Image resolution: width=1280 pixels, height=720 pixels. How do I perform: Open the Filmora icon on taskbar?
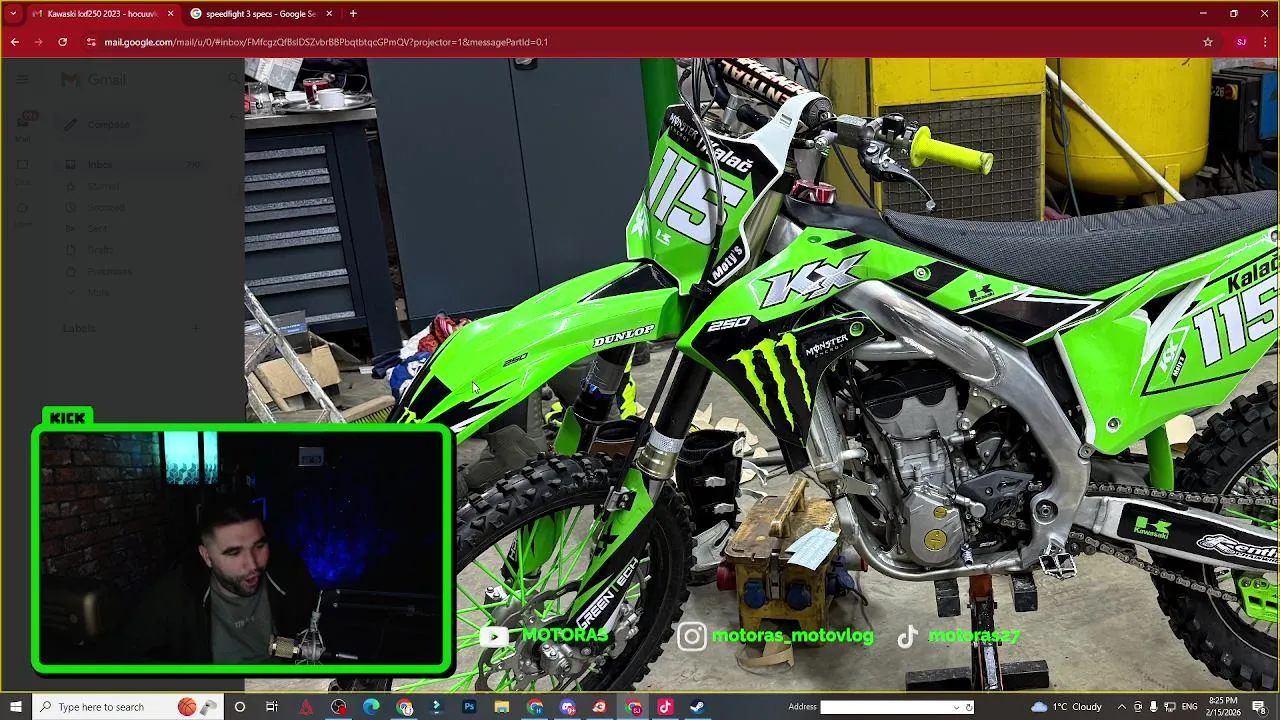coord(436,707)
